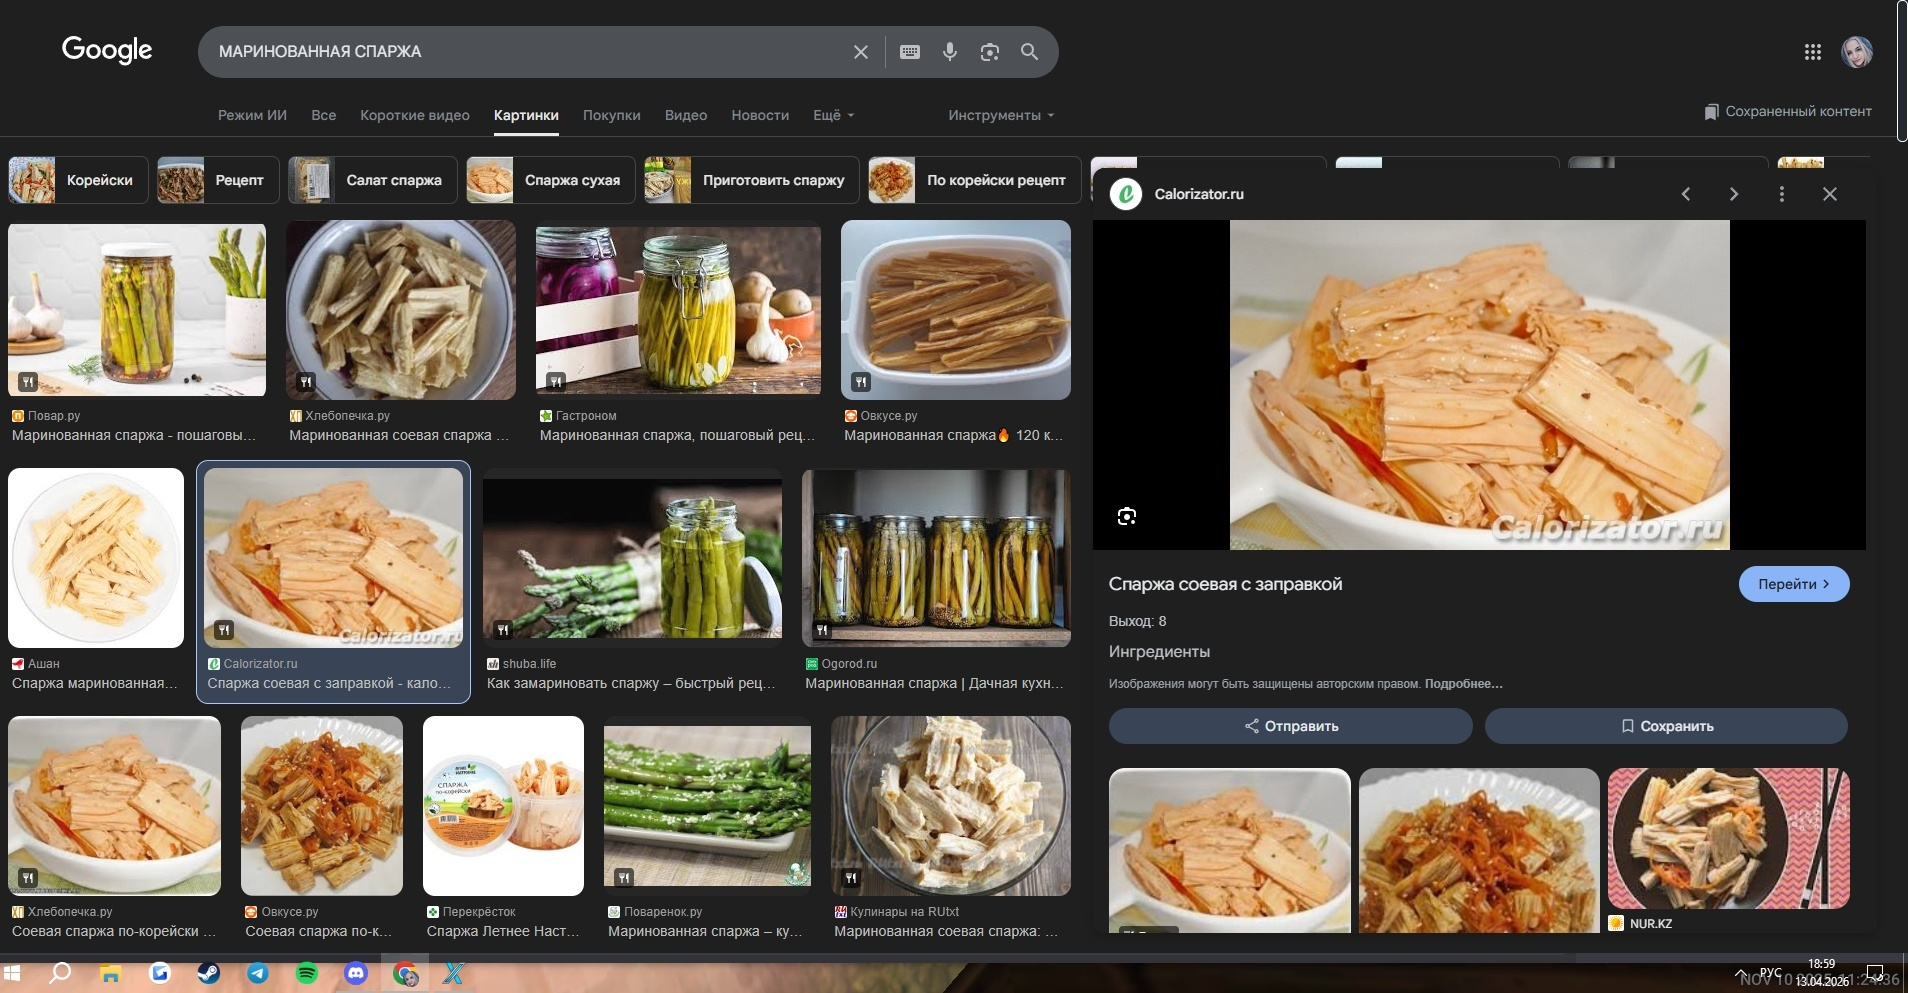Start voice search with the microphone icon
The image size is (1908, 993).
[x=950, y=52]
